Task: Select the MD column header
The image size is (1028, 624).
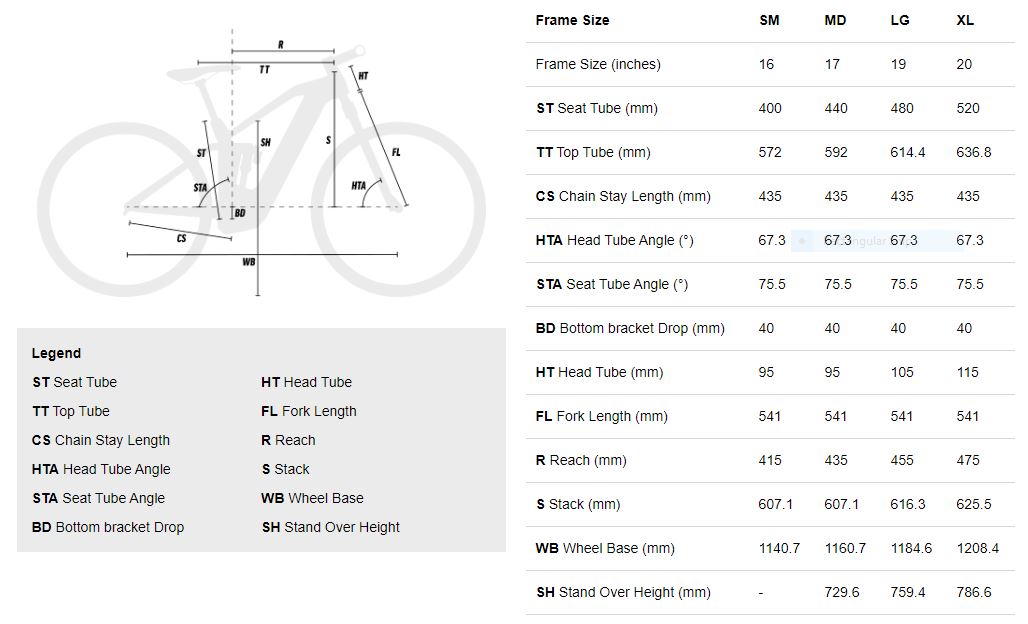Action: 835,20
